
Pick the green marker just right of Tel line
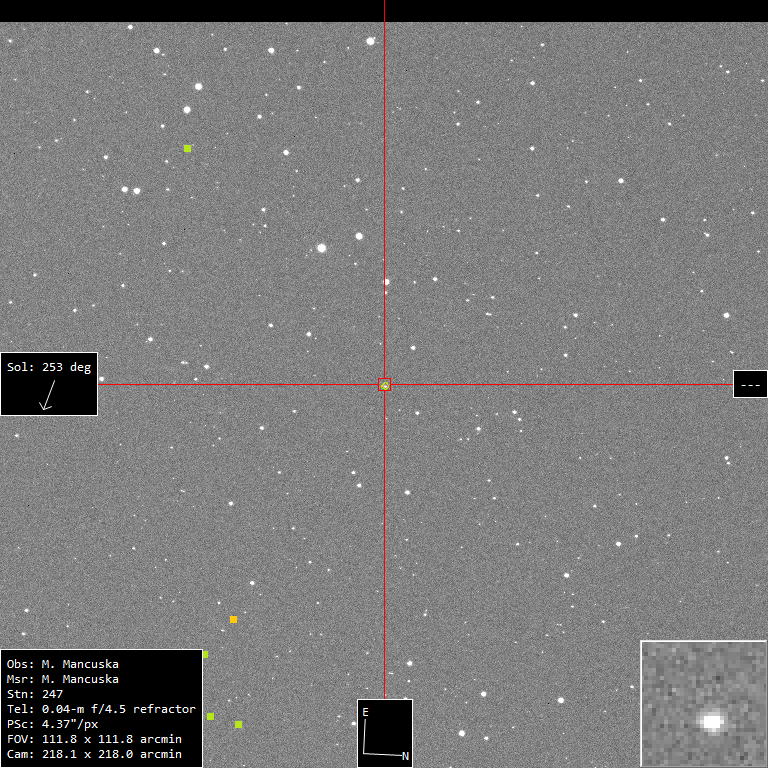[210, 716]
